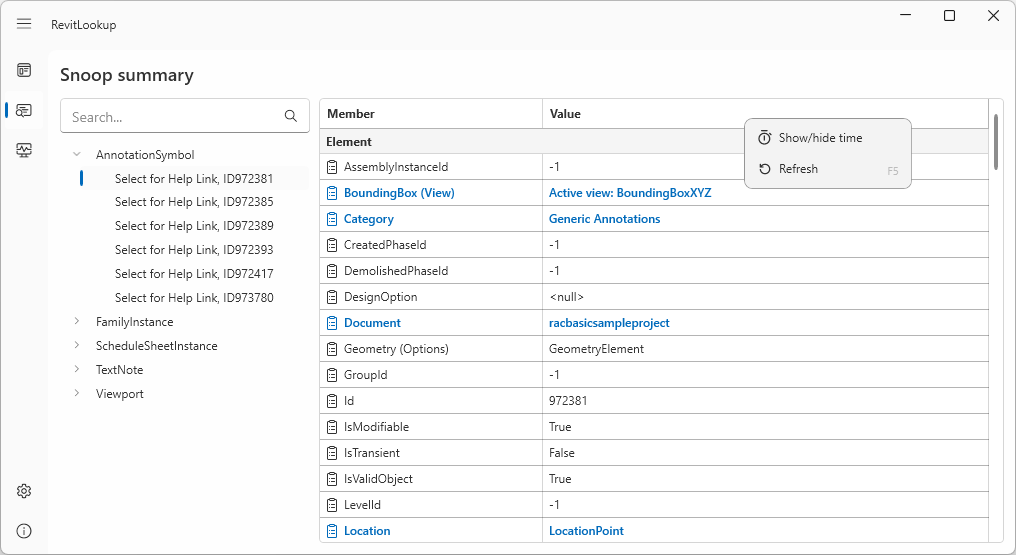Click the icon beside IsValidObject
This screenshot has height=555, width=1016.
click(x=332, y=479)
